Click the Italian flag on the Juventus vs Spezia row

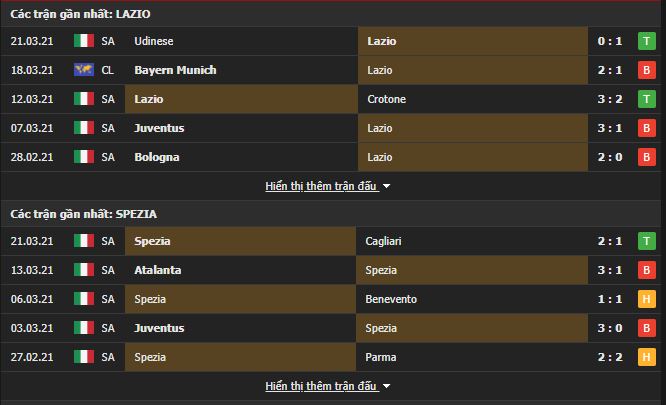coord(84,328)
